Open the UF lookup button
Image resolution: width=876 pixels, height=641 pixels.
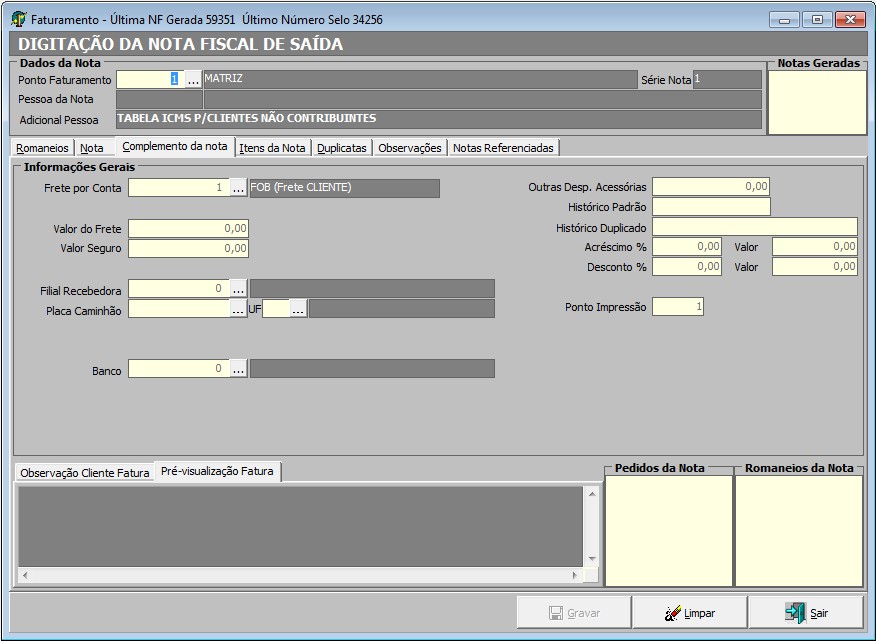298,310
